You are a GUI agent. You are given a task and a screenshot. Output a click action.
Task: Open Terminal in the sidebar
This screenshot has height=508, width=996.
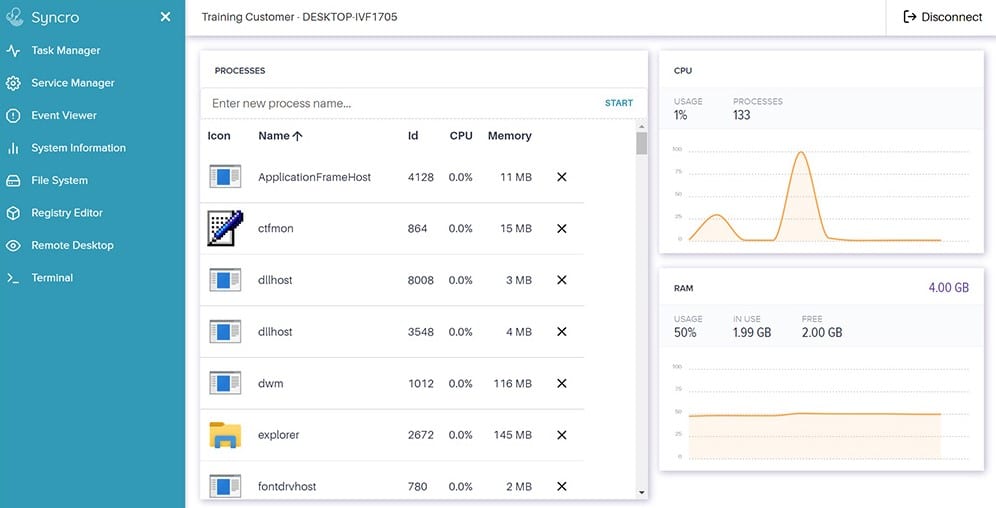click(52, 277)
